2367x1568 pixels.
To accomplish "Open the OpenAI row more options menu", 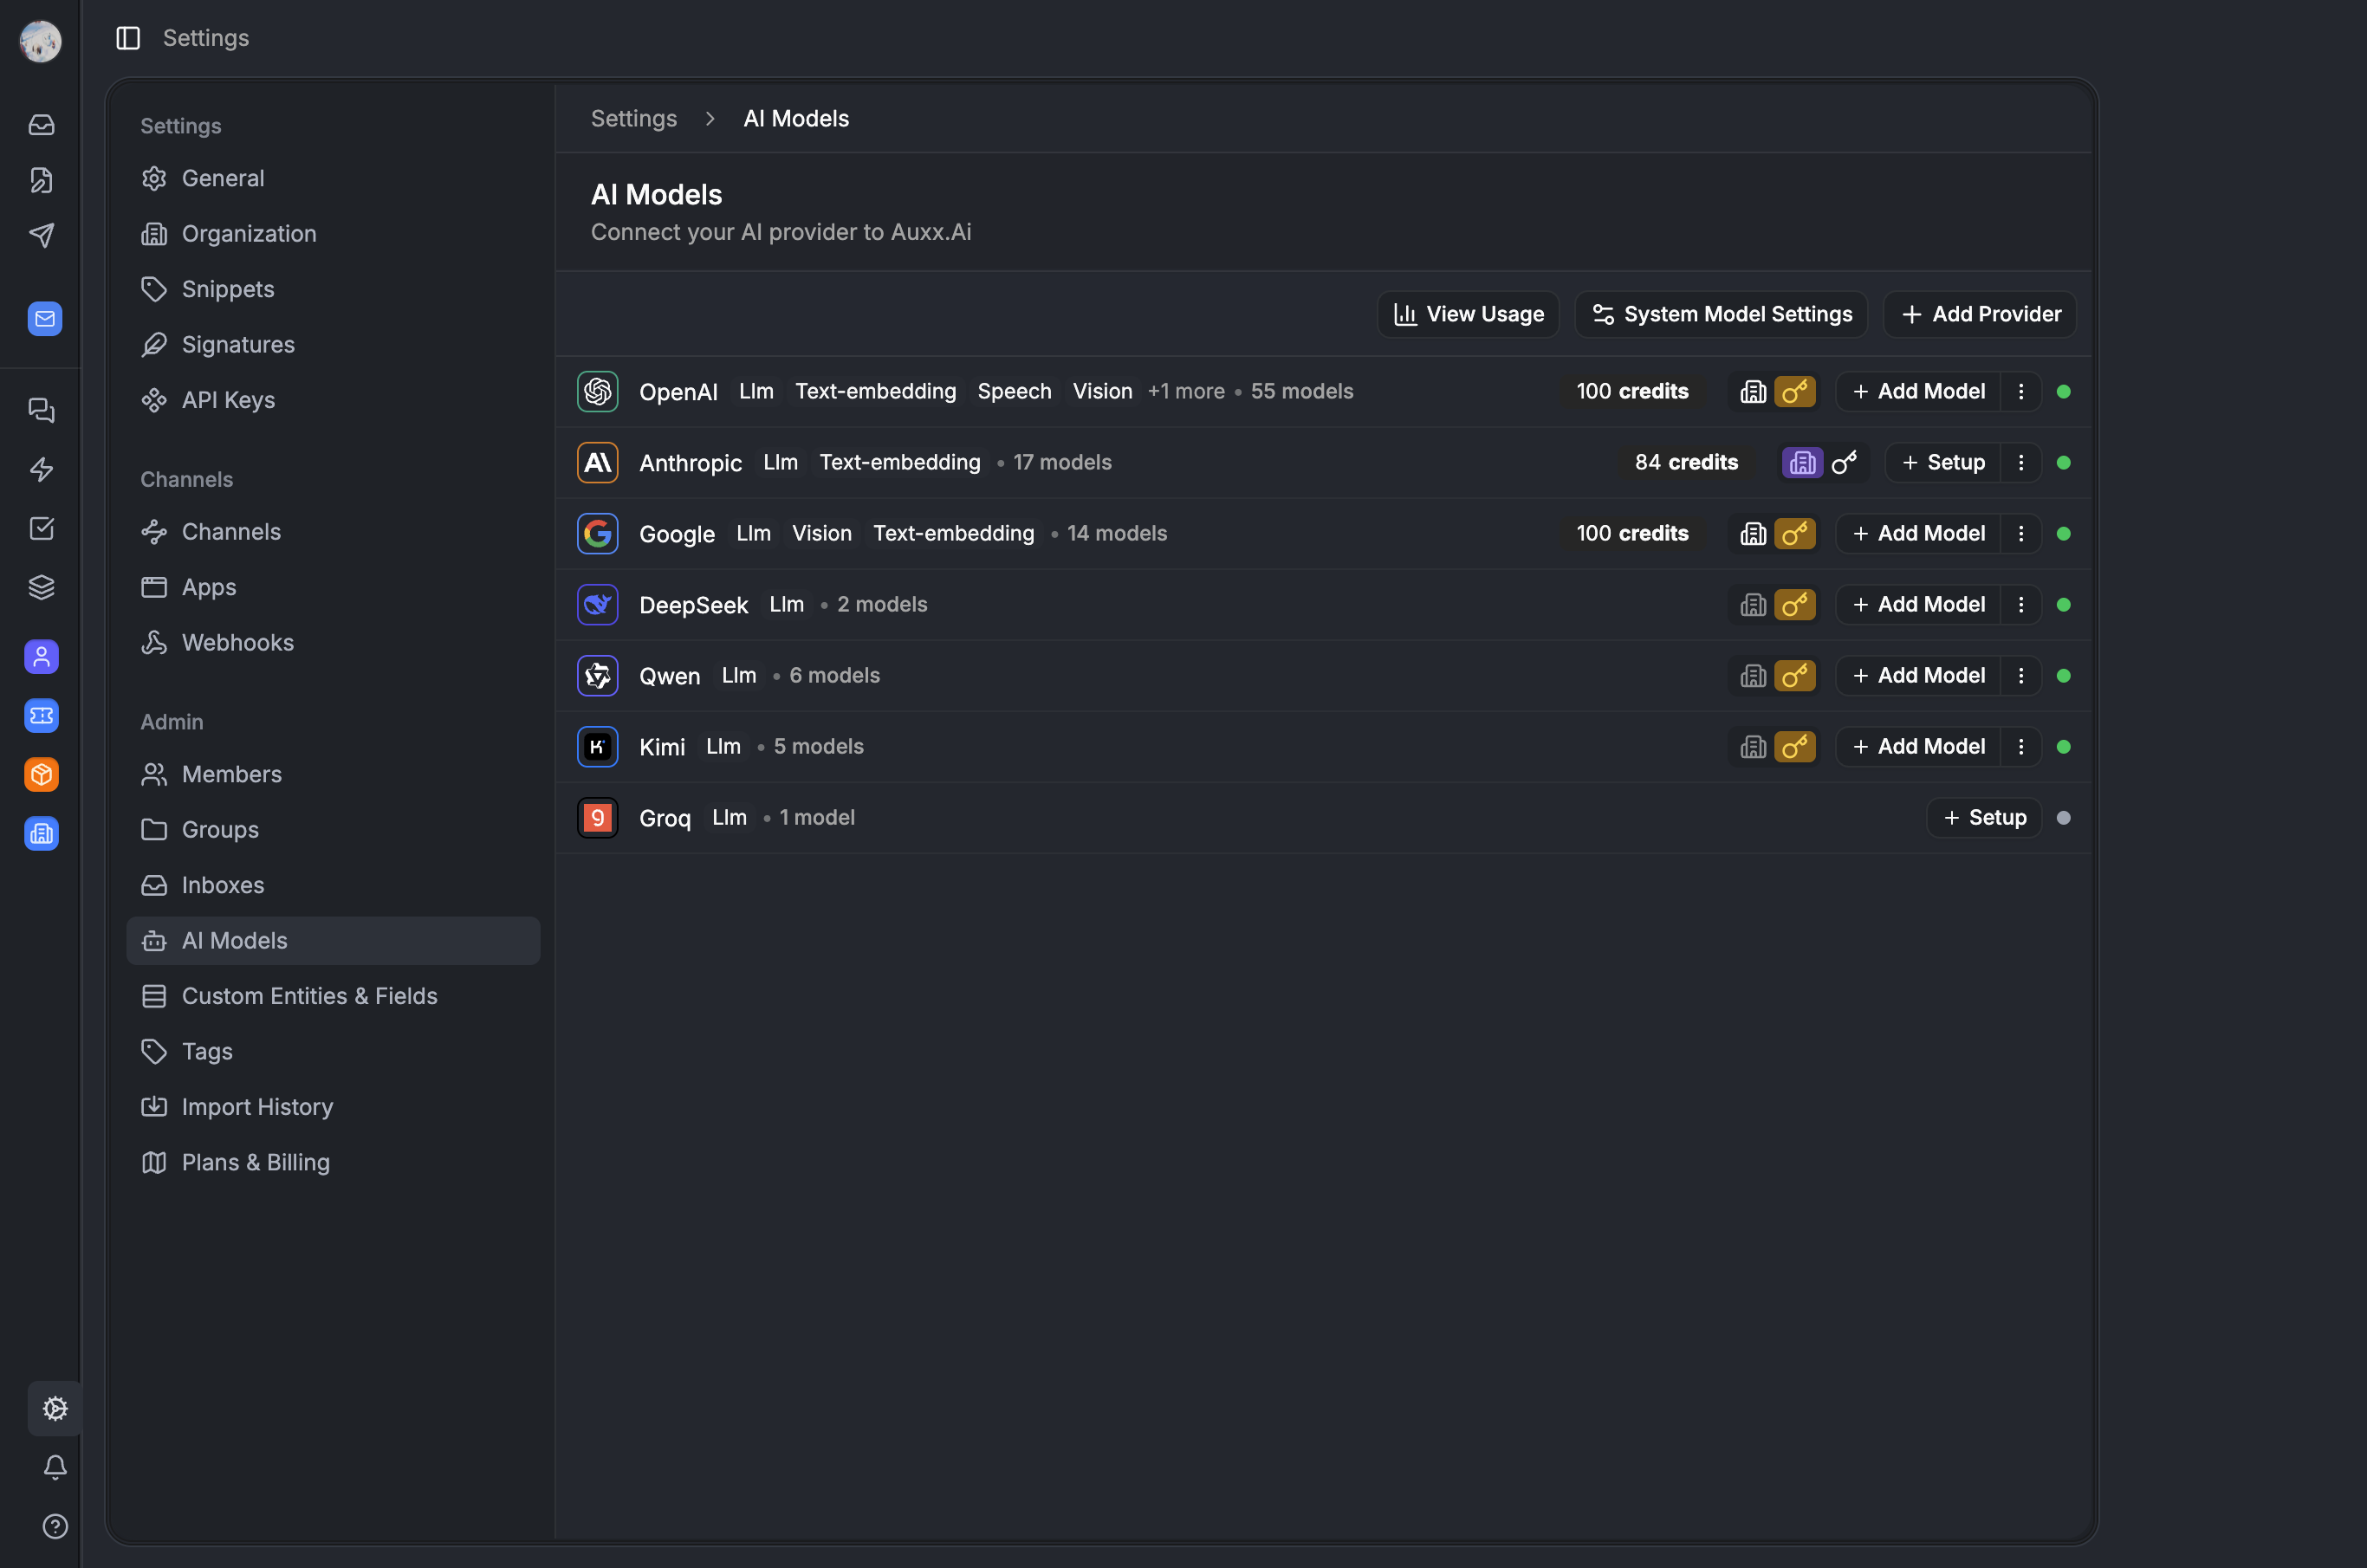I will (x=2021, y=391).
